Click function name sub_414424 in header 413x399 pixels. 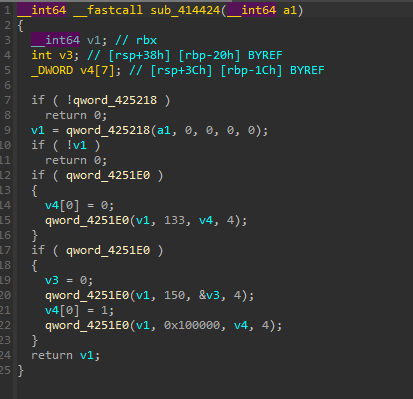click(185, 10)
